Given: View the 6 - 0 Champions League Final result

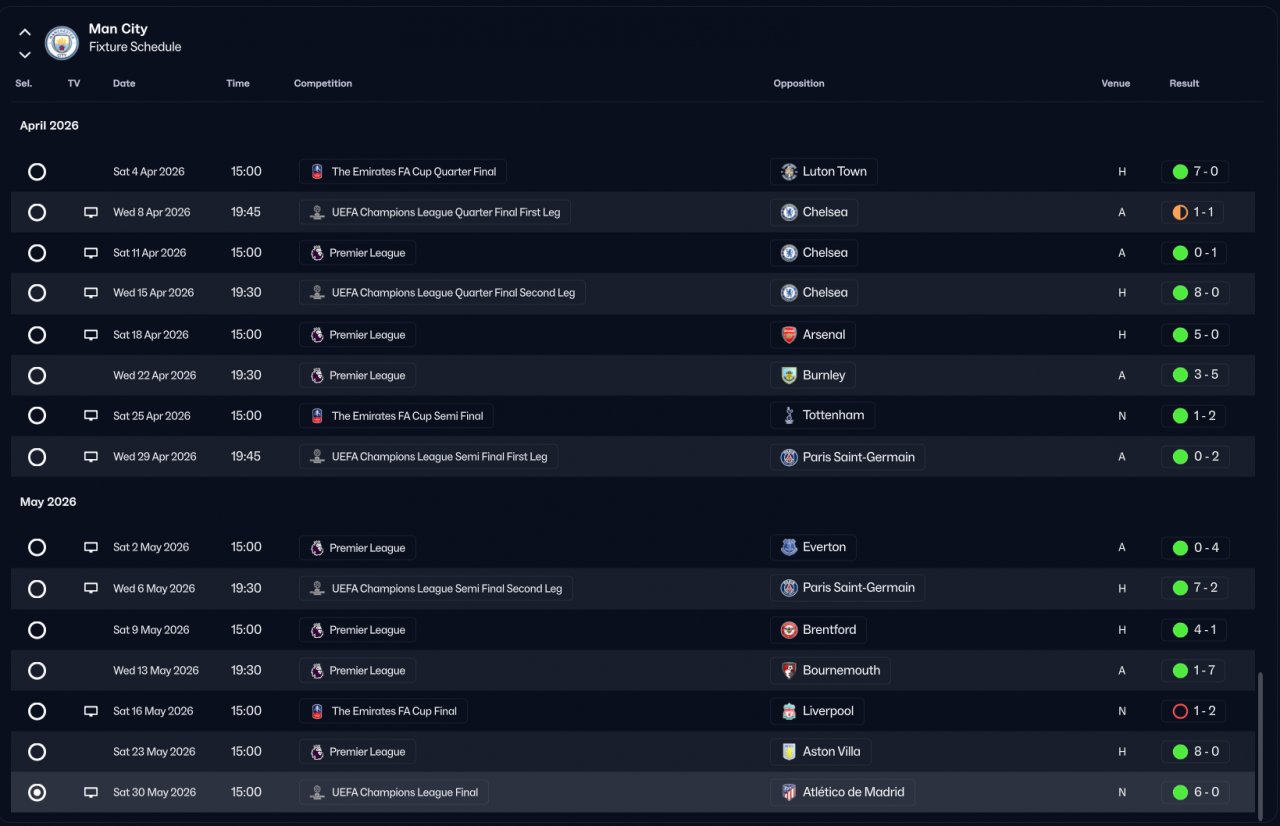Looking at the screenshot, I should pyautogui.click(x=1194, y=792).
